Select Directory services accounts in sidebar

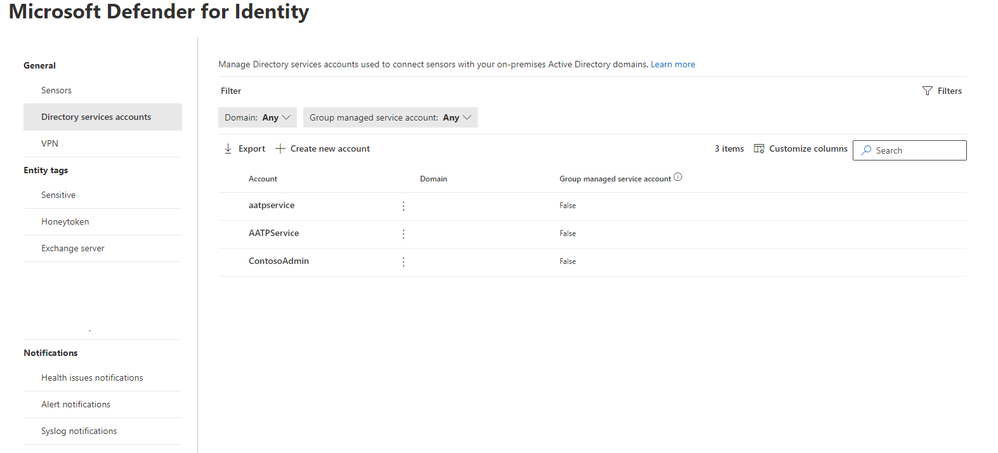102,117
